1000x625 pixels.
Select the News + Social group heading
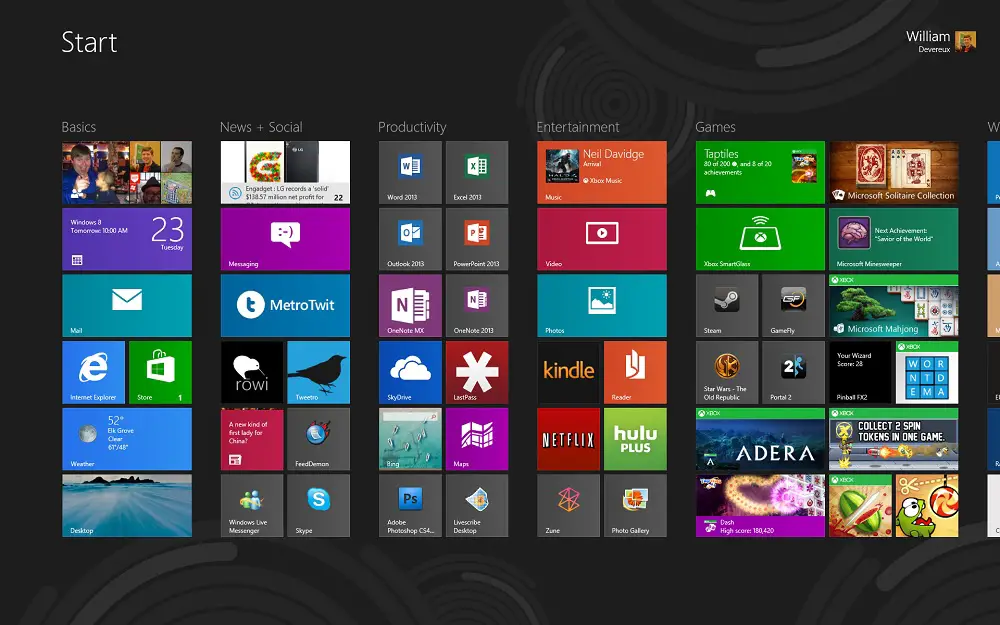261,127
